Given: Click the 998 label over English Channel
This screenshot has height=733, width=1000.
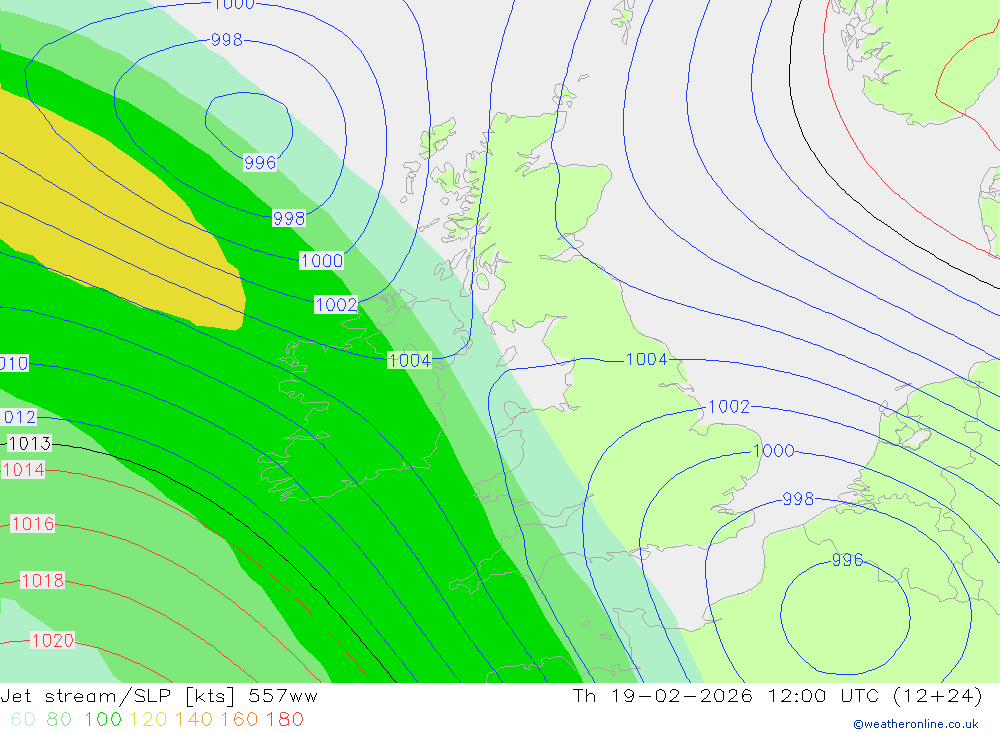Looking at the screenshot, I should coord(798,498).
